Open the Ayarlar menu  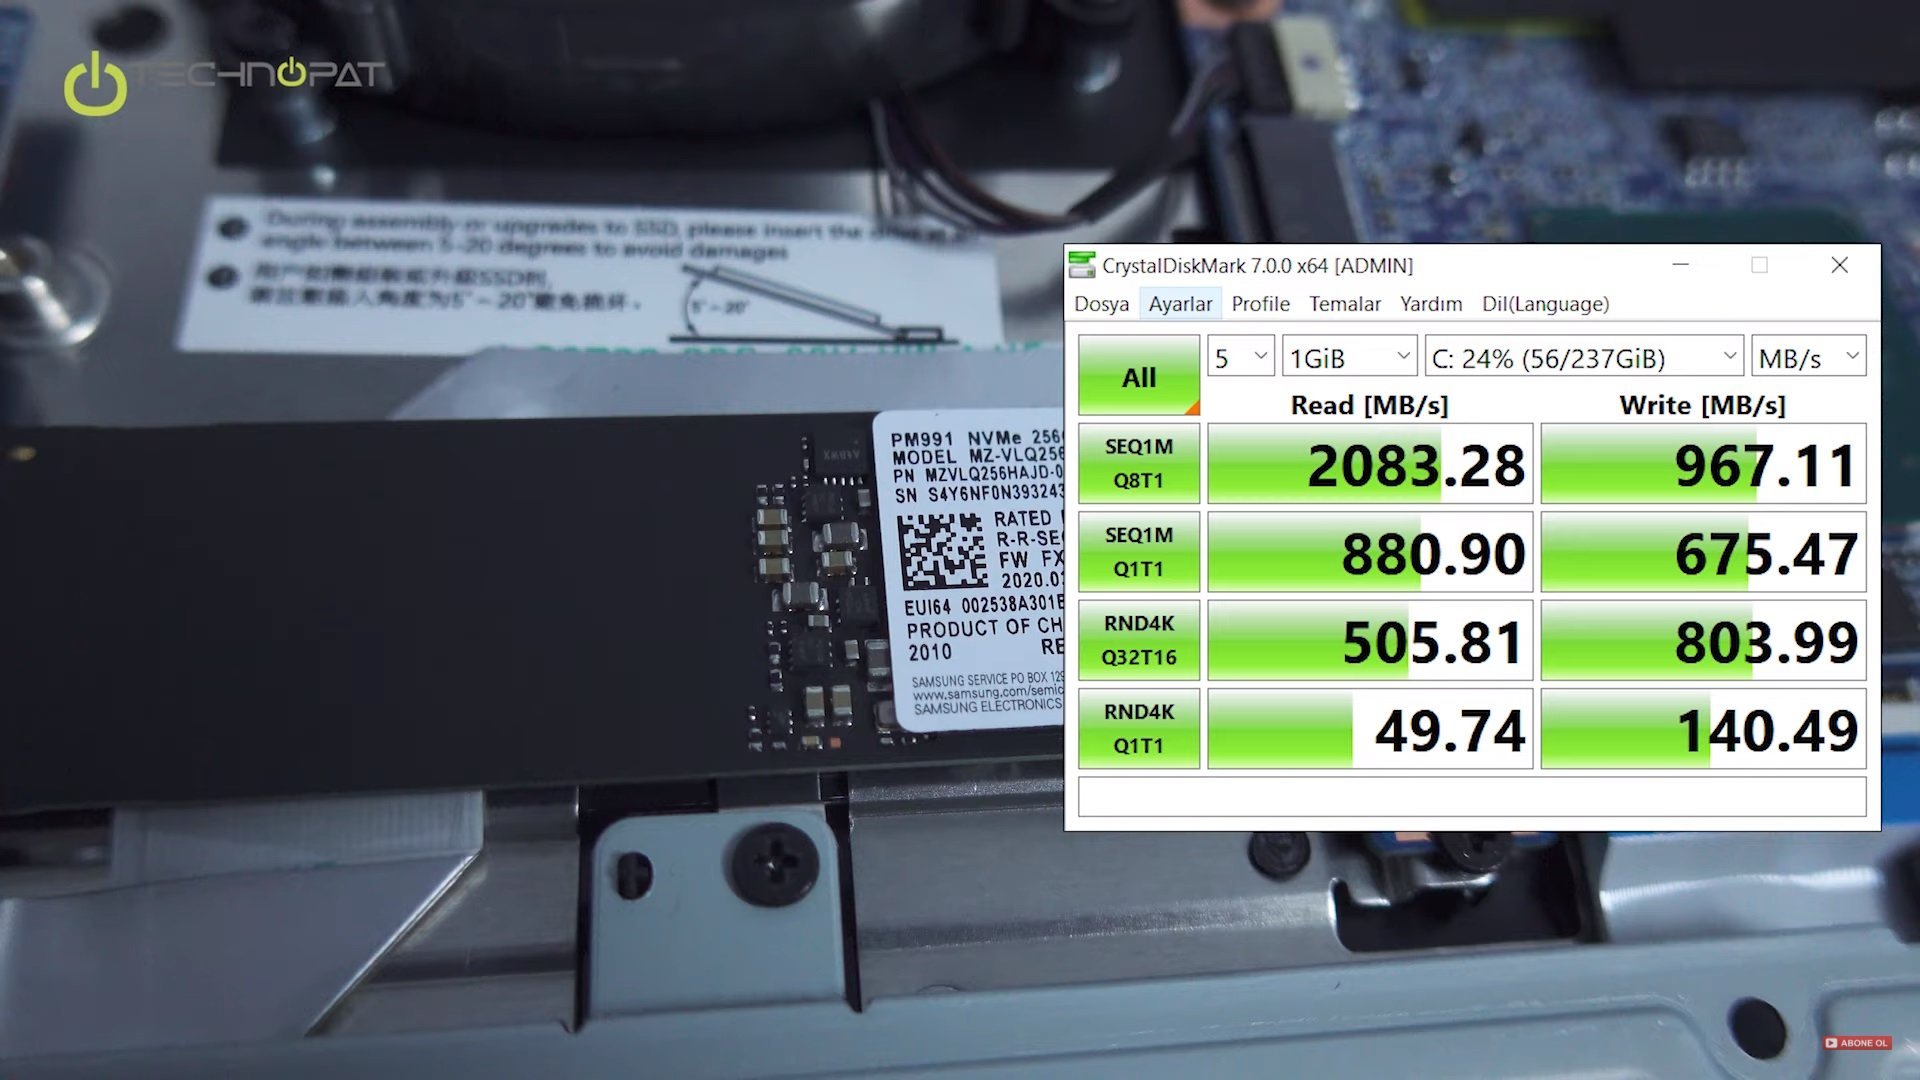tap(1180, 304)
